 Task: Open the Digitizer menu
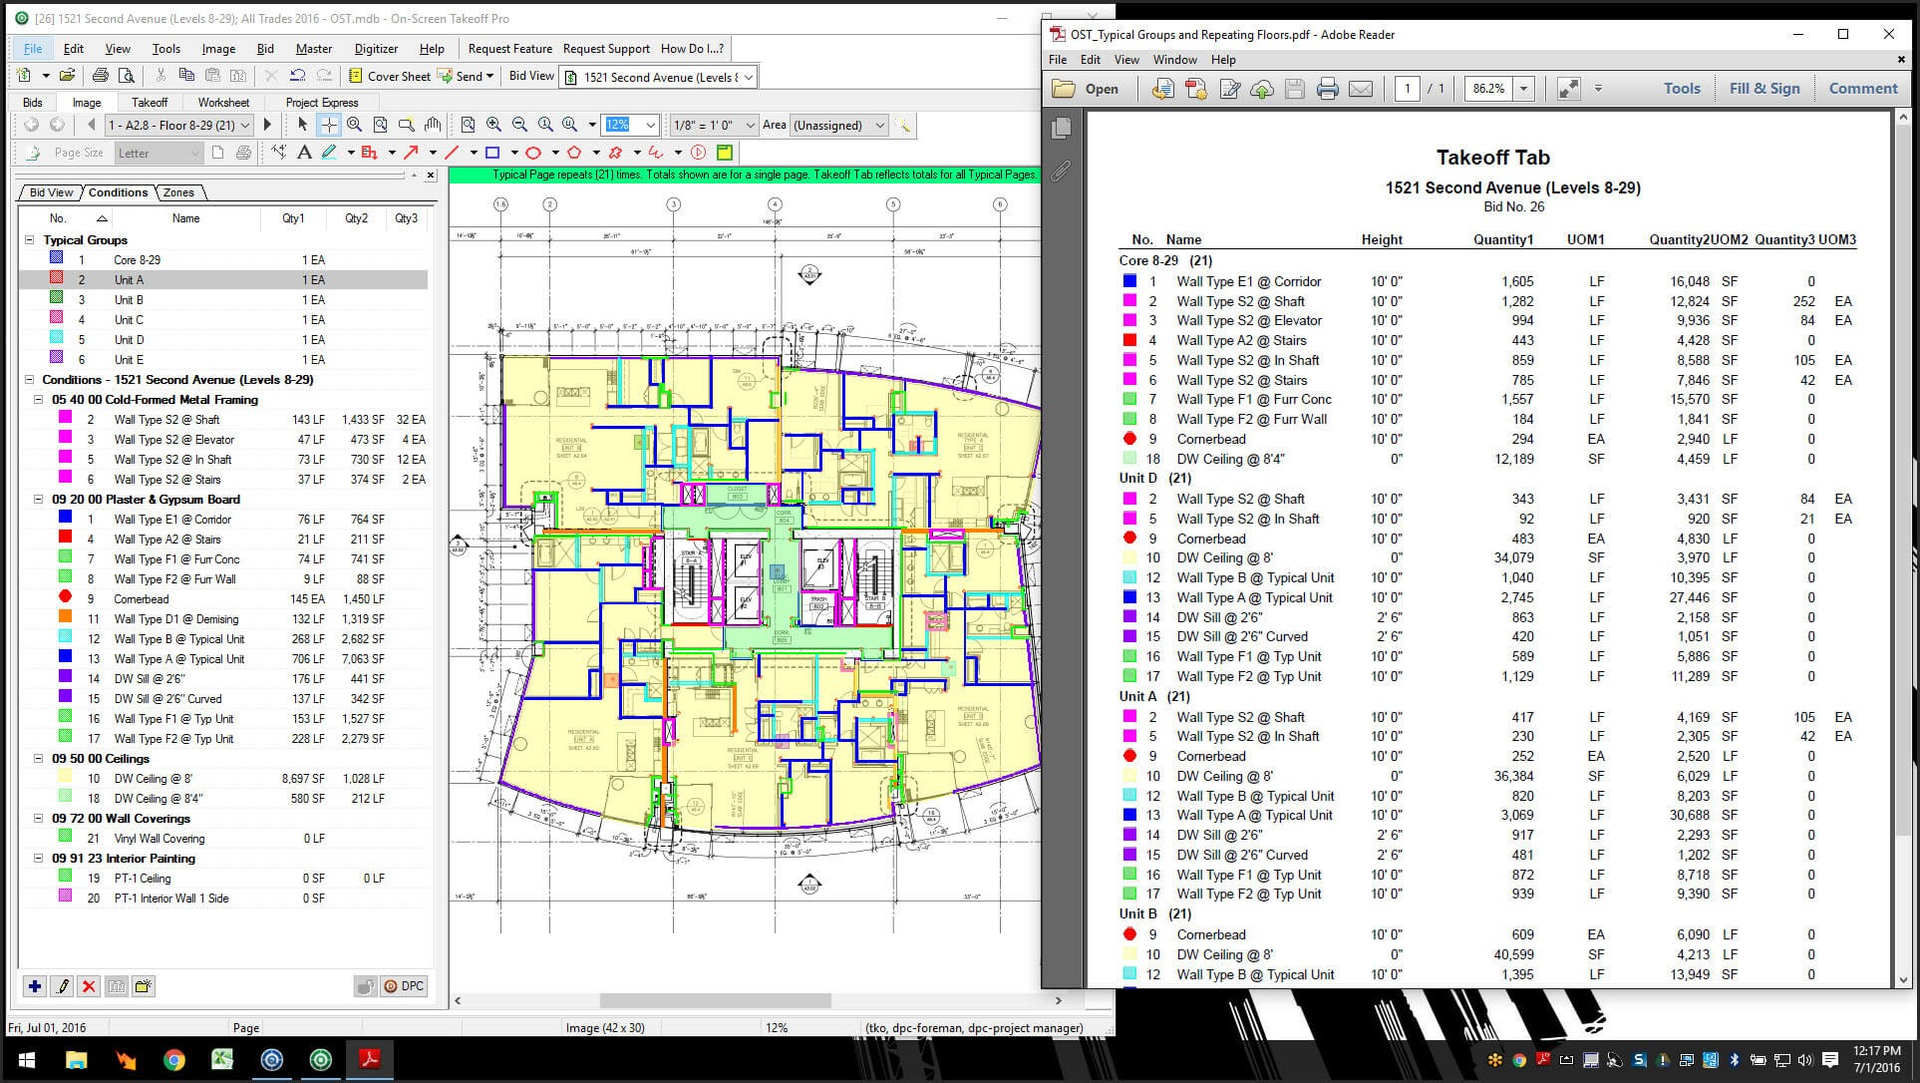click(376, 48)
